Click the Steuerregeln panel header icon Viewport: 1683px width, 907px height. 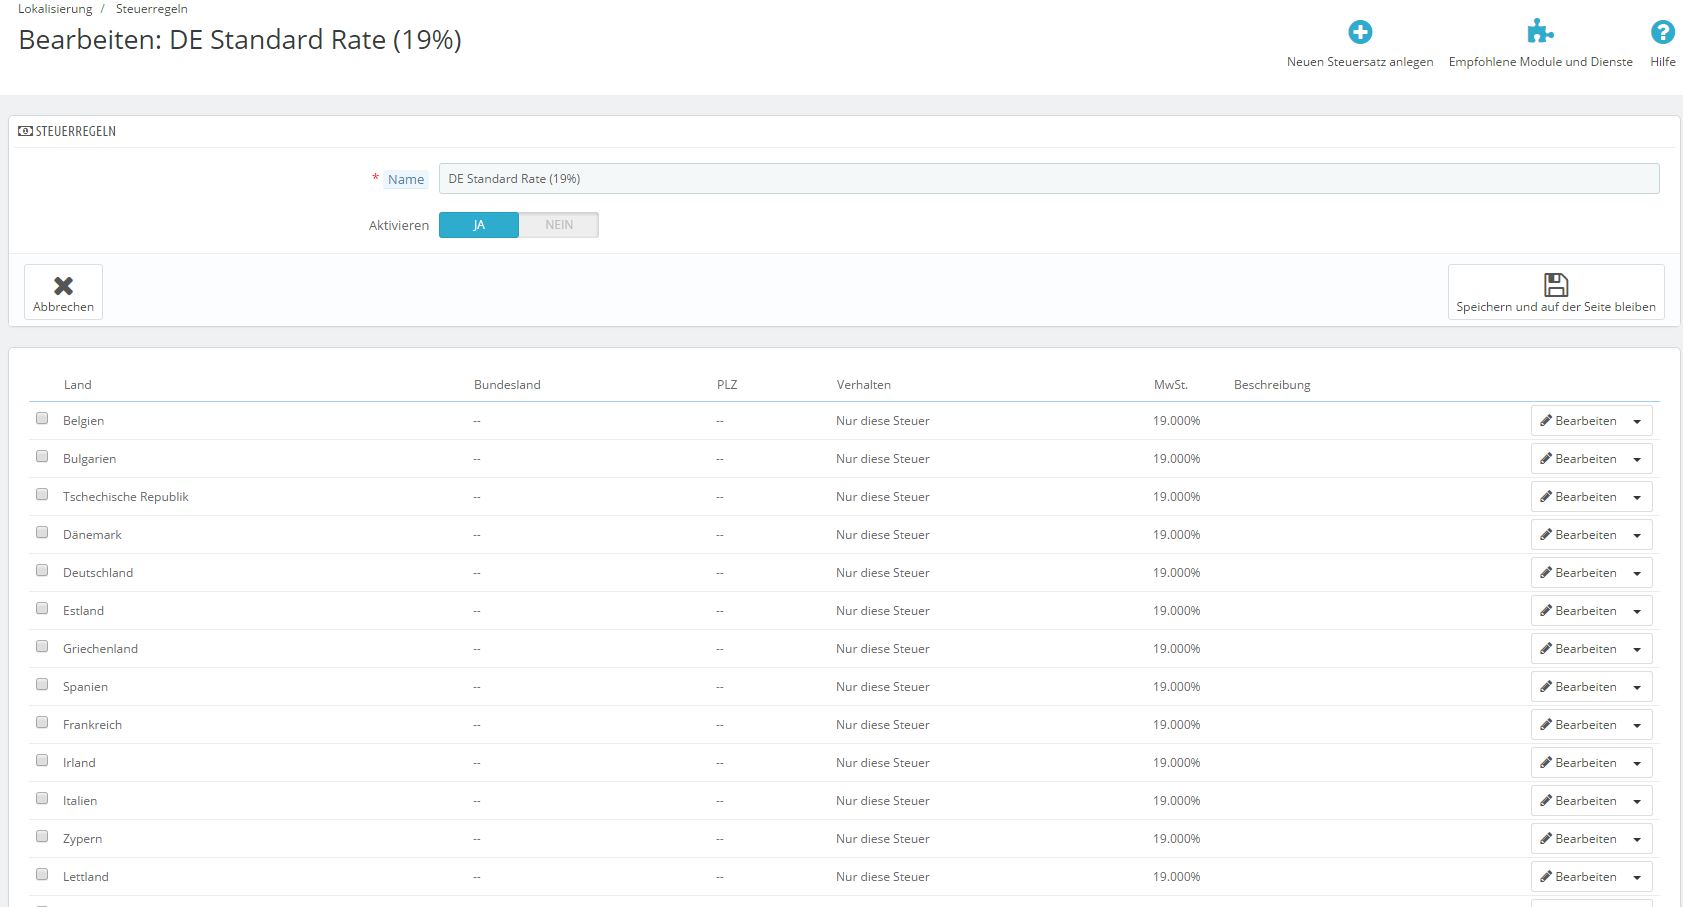(x=26, y=131)
